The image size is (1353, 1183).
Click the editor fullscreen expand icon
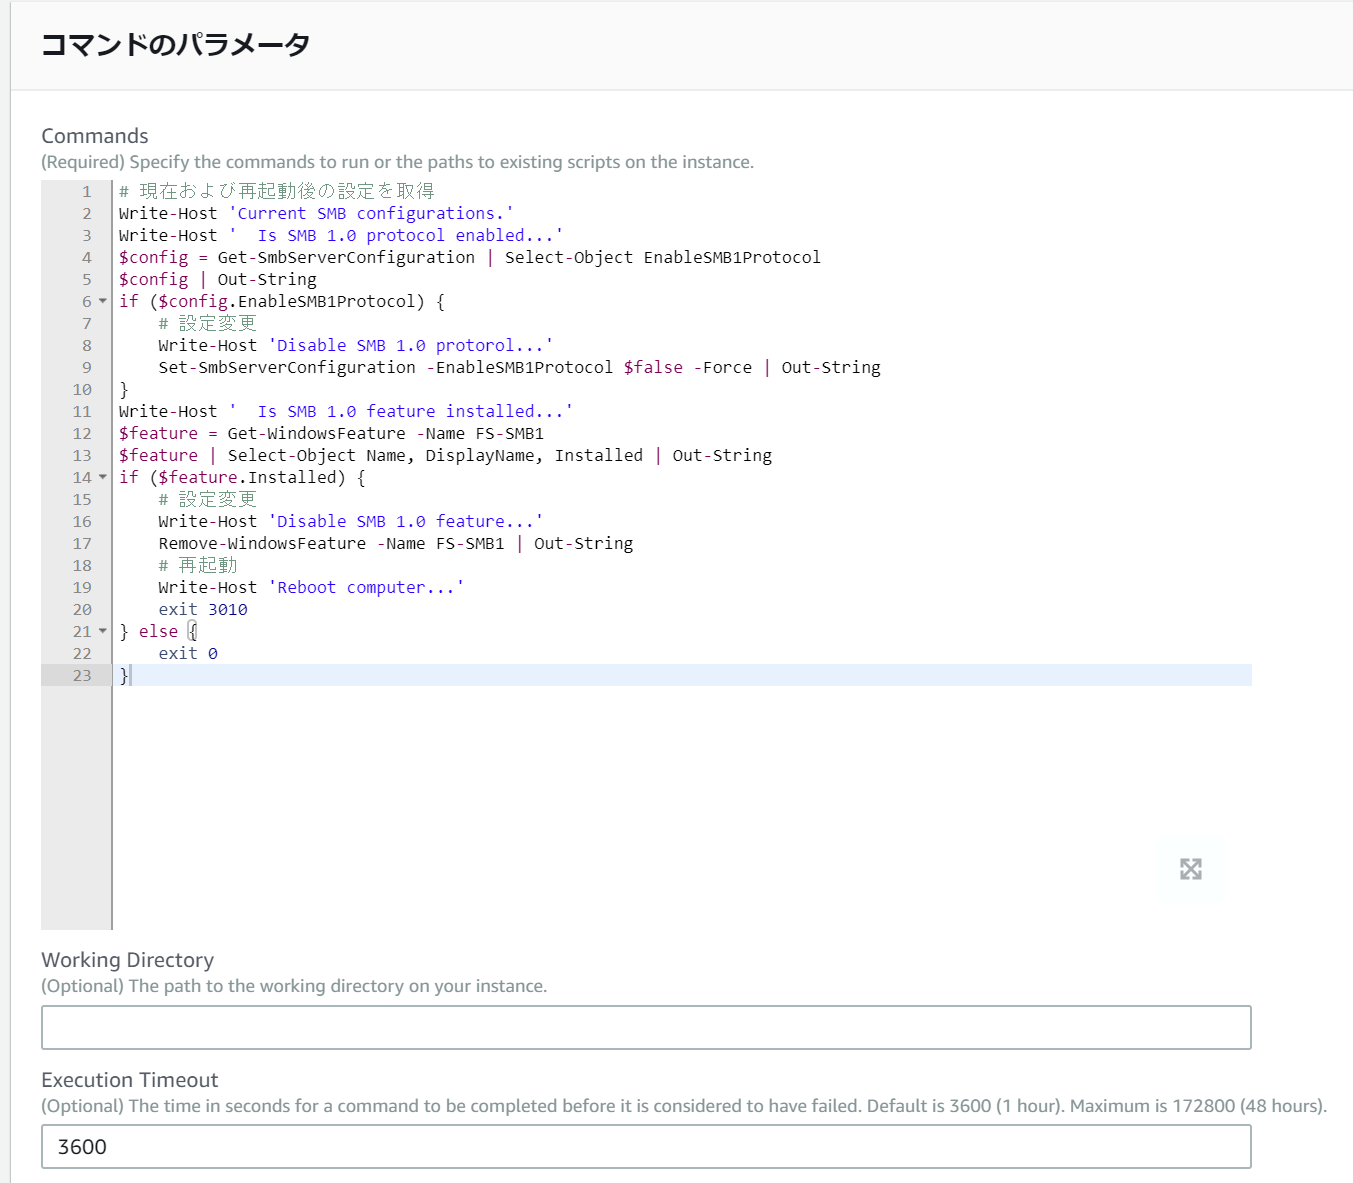pos(1189,869)
